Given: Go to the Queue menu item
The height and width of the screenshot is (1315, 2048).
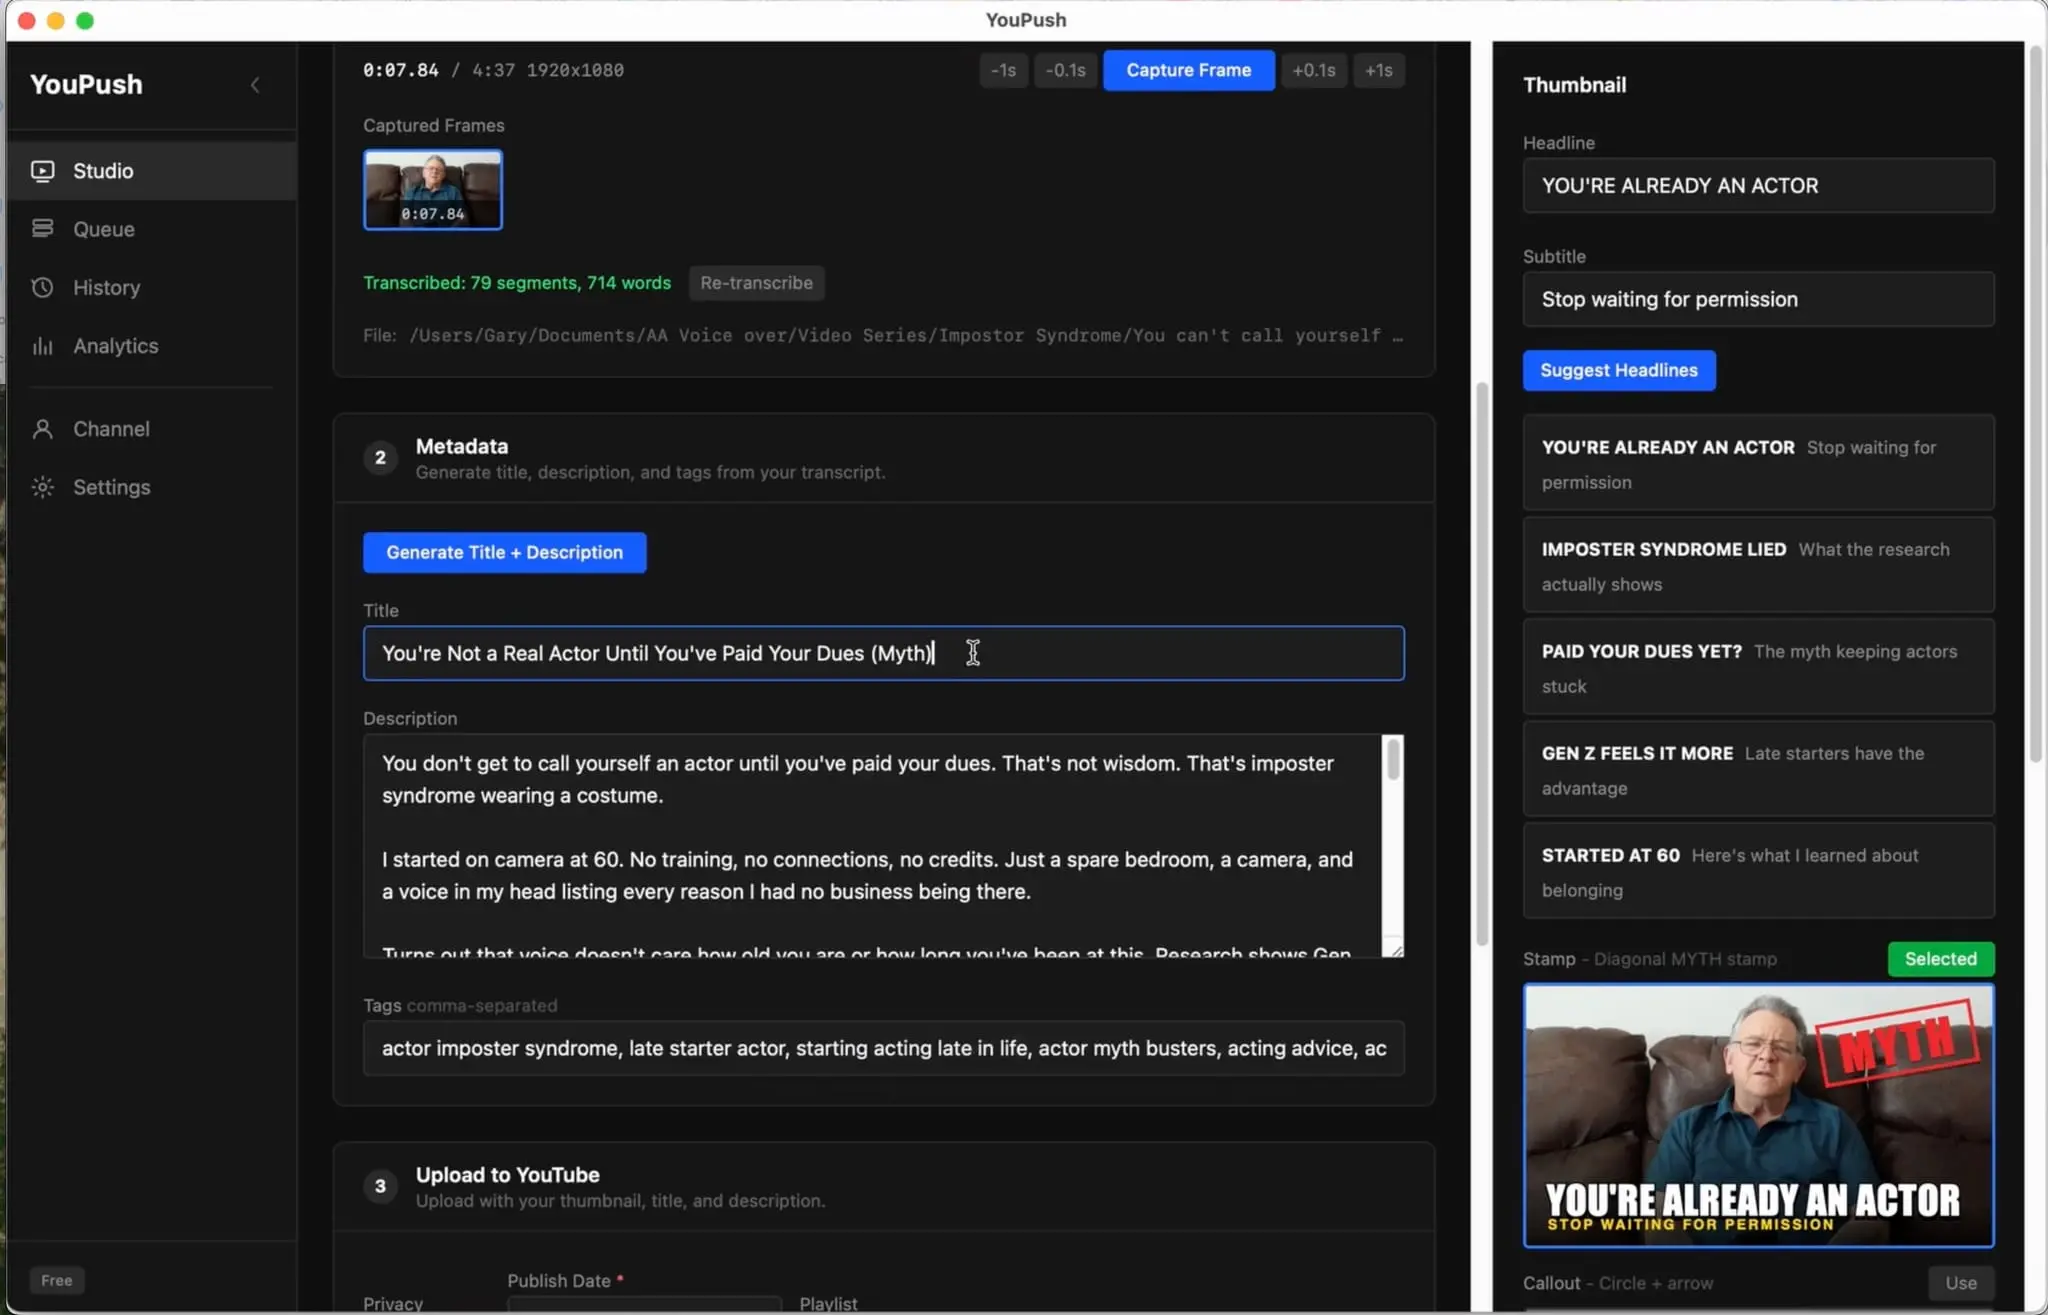Looking at the screenshot, I should (x=152, y=229).
